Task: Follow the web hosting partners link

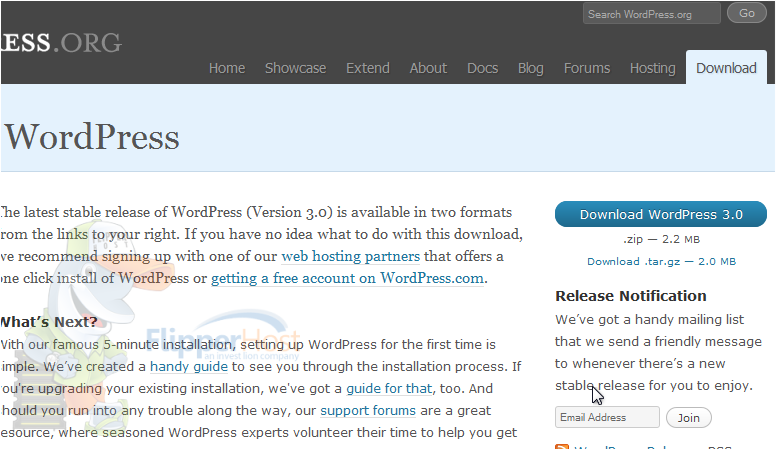Action: pos(350,256)
